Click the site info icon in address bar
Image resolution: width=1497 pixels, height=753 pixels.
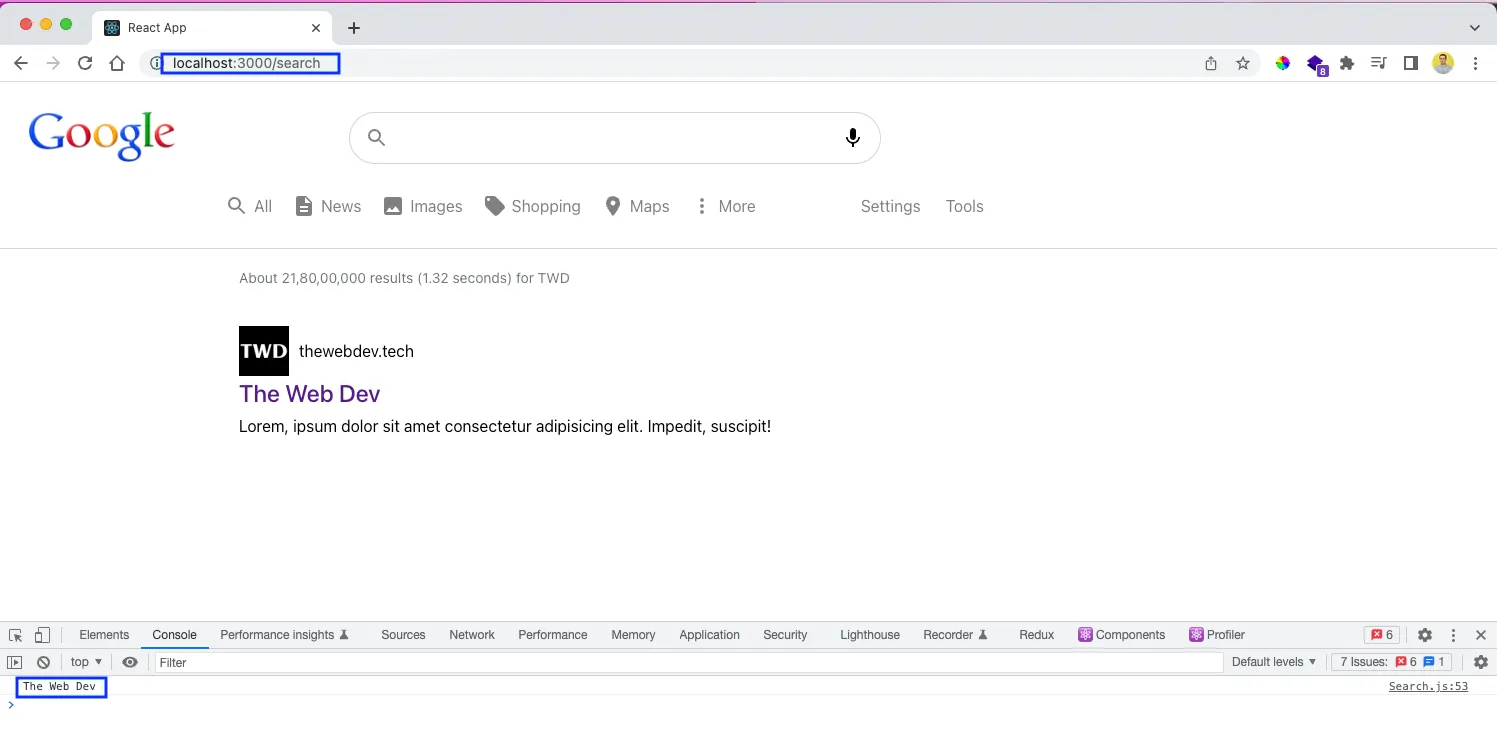155,63
